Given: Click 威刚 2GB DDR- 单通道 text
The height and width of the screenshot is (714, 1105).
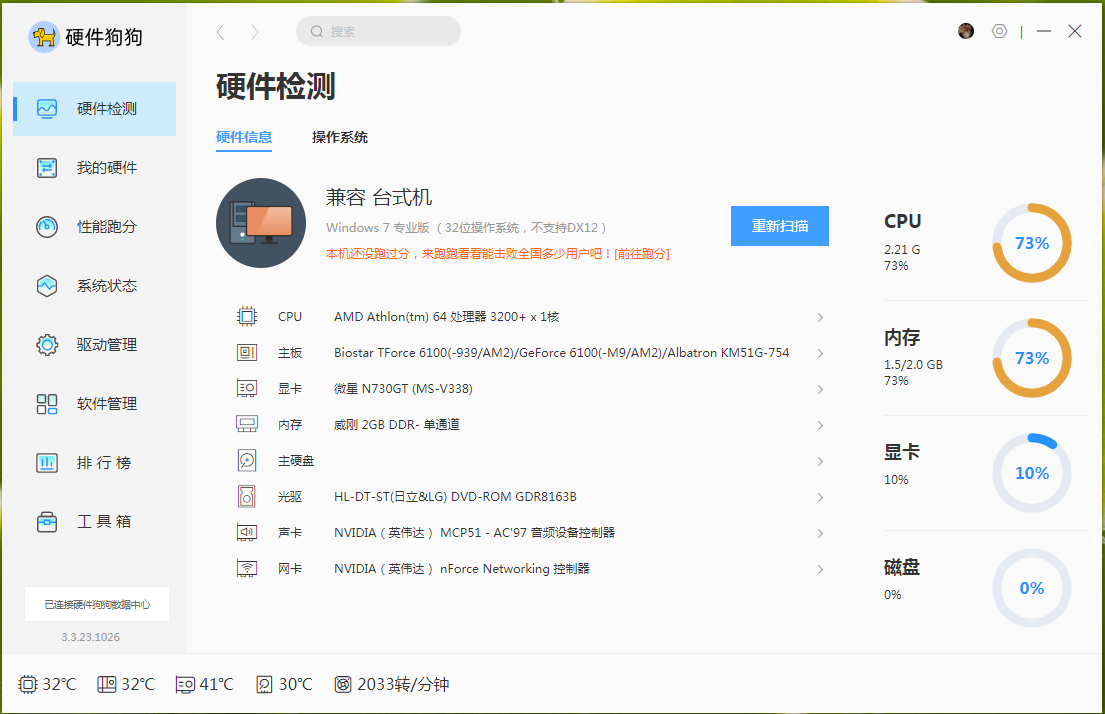Looking at the screenshot, I should tap(397, 424).
